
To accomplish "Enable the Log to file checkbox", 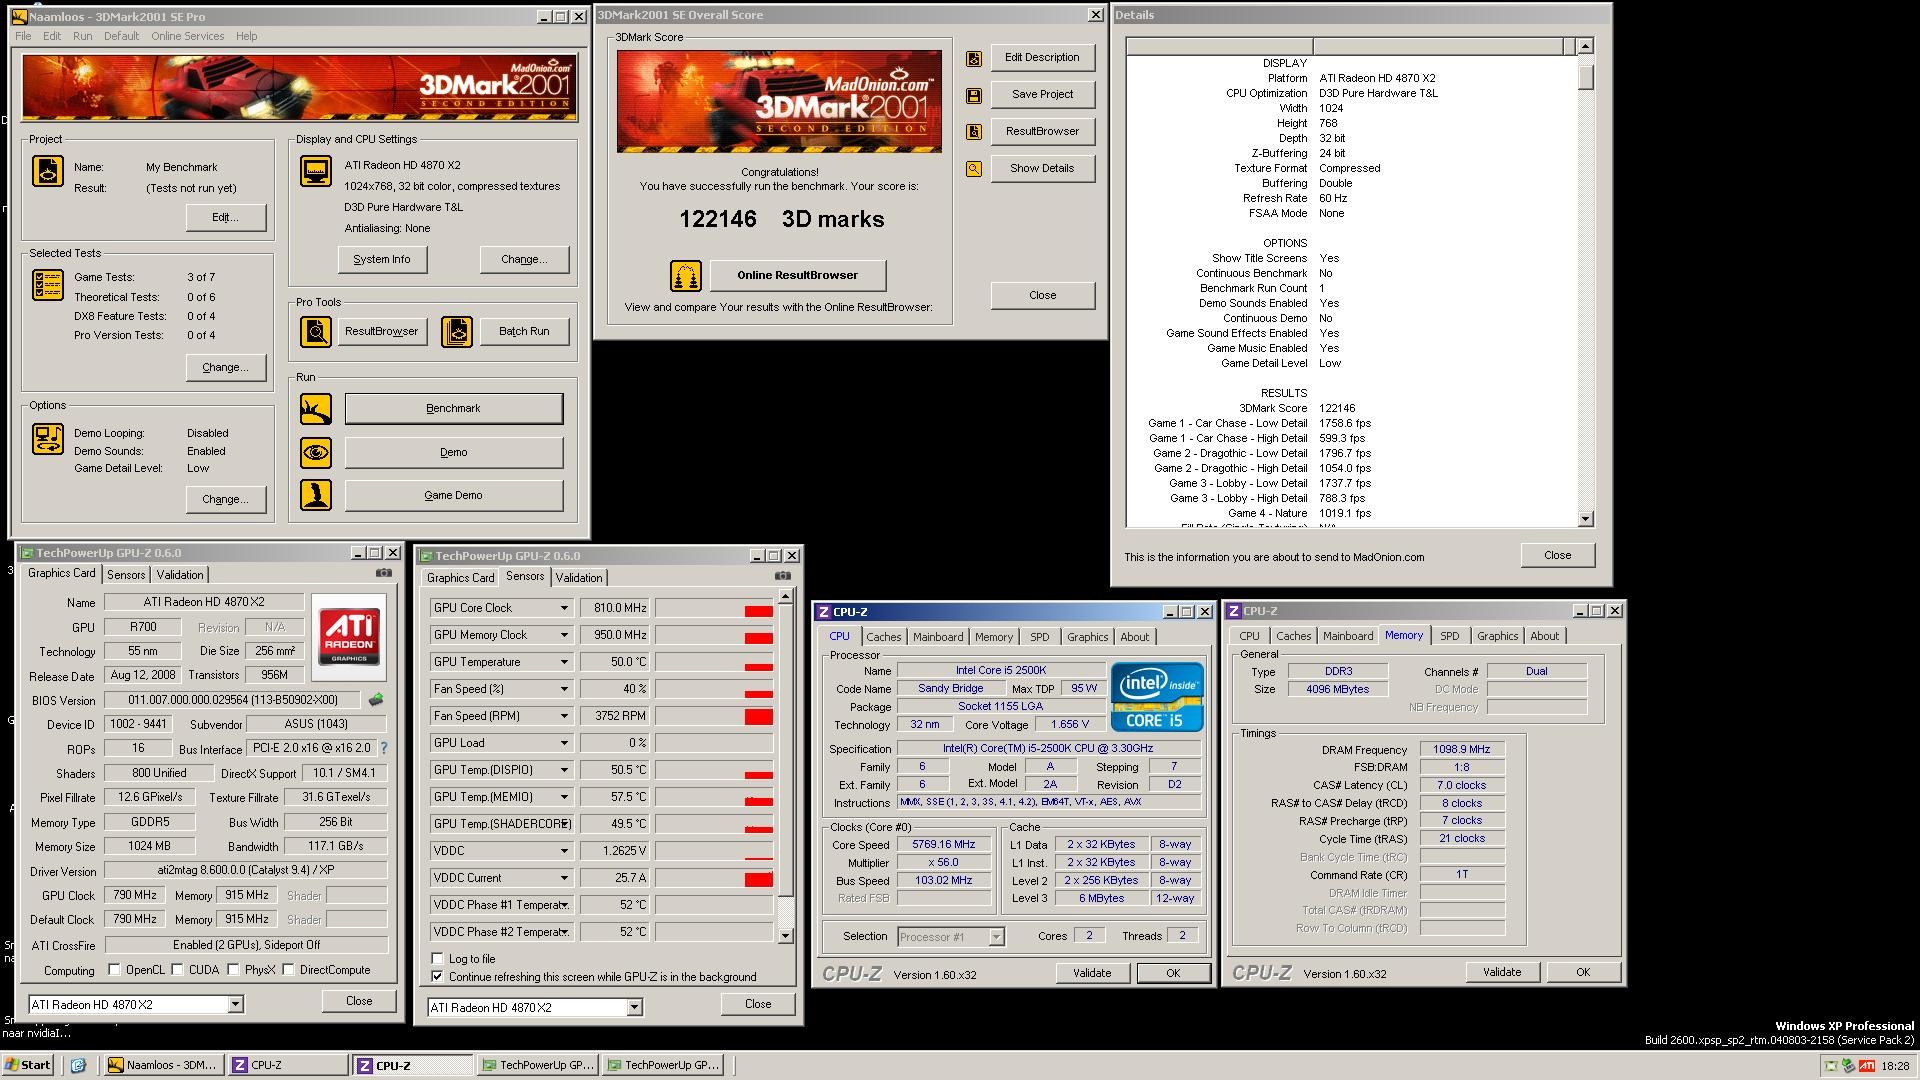I will coord(437,958).
